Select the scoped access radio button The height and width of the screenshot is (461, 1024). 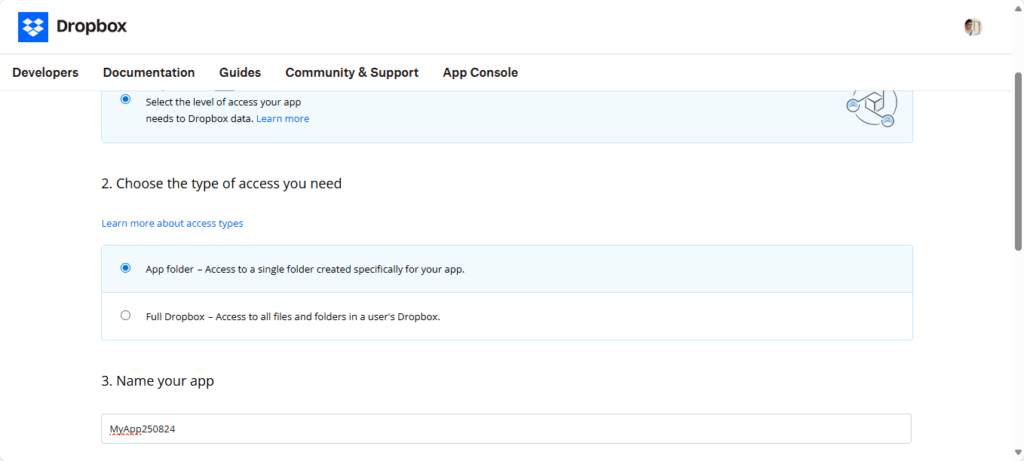click(125, 99)
